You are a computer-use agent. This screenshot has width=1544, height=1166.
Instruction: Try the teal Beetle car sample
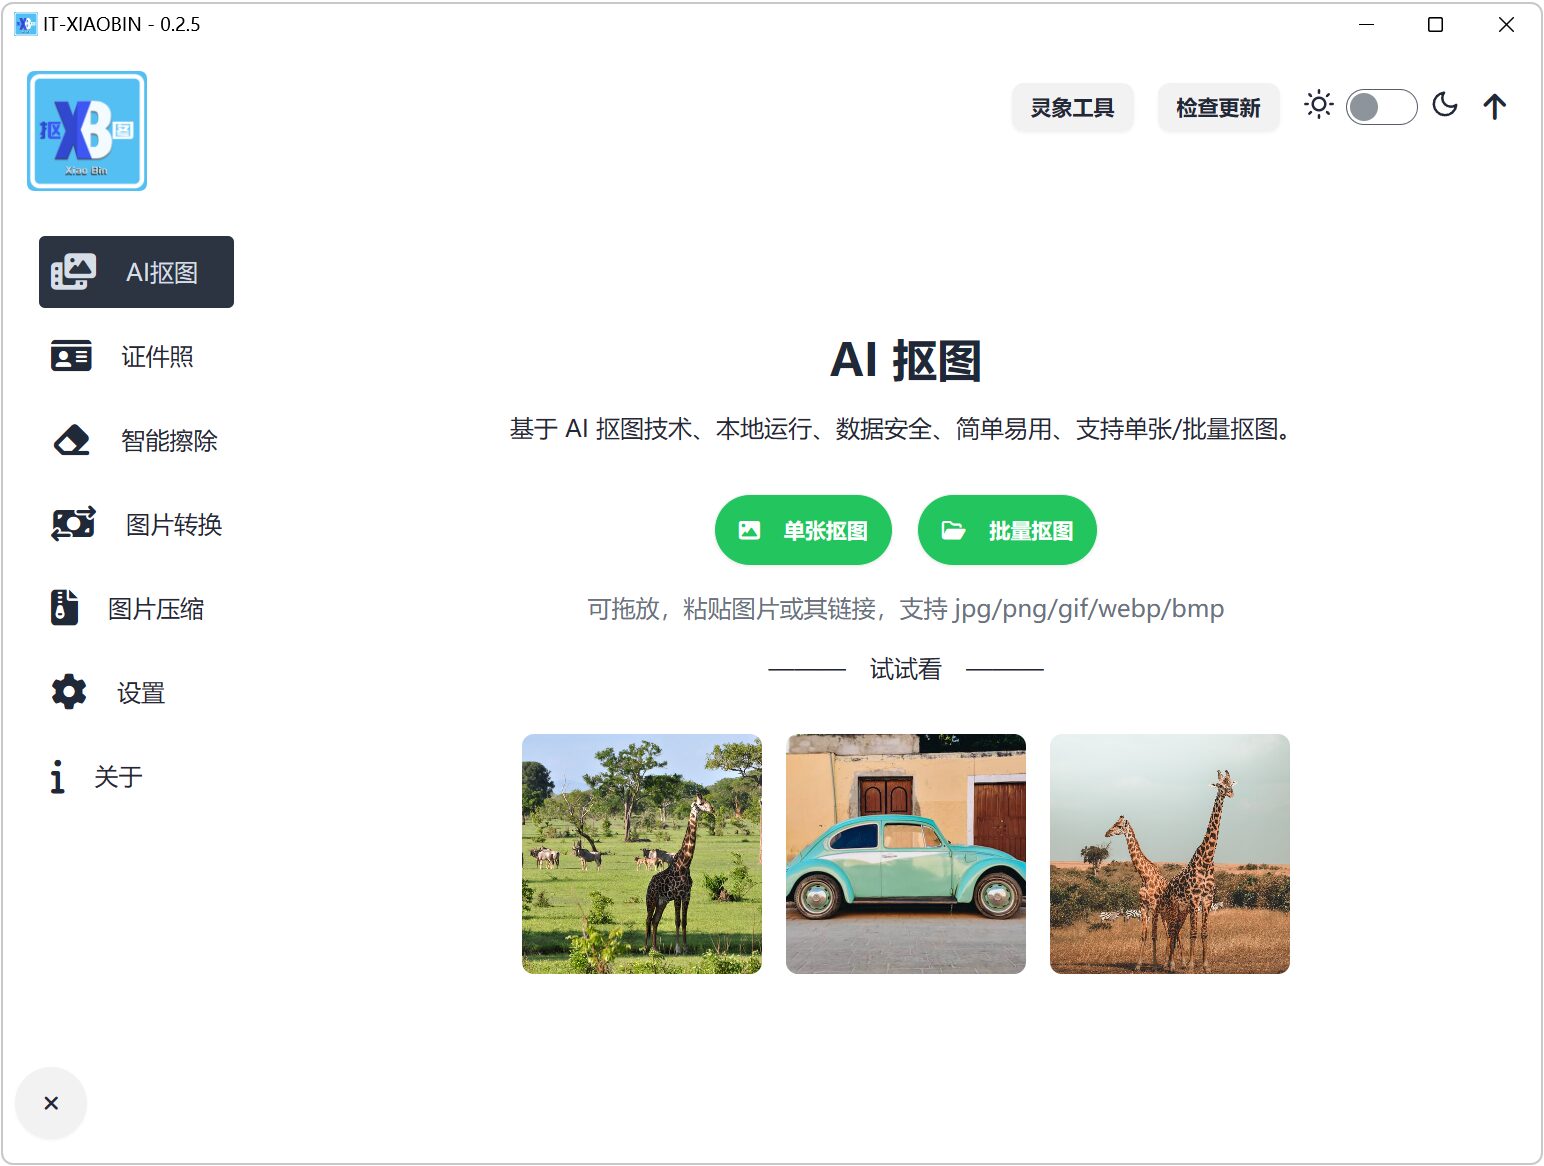(906, 854)
